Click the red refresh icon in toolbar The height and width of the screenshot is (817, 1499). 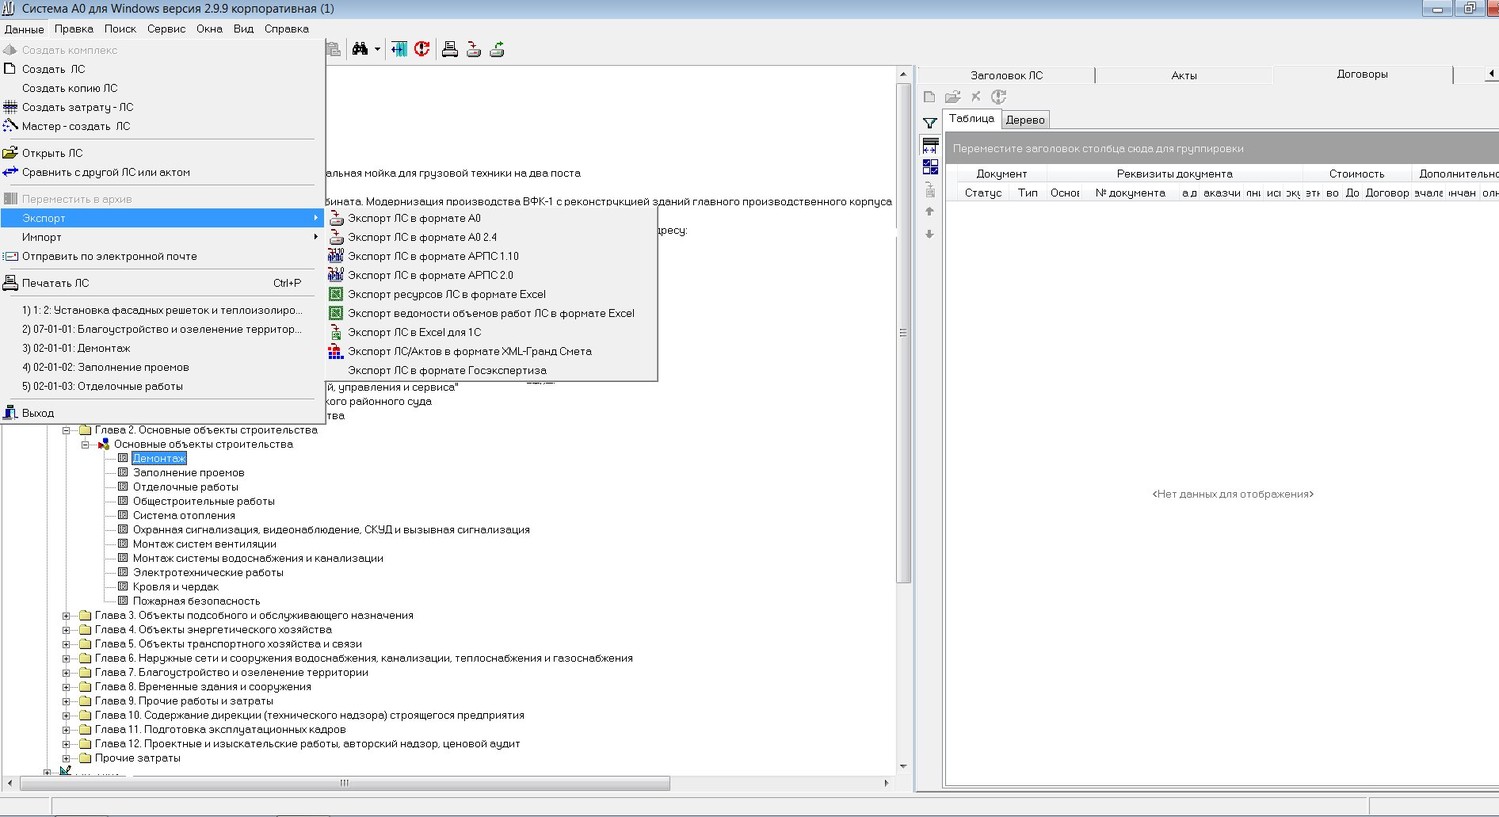(422, 49)
